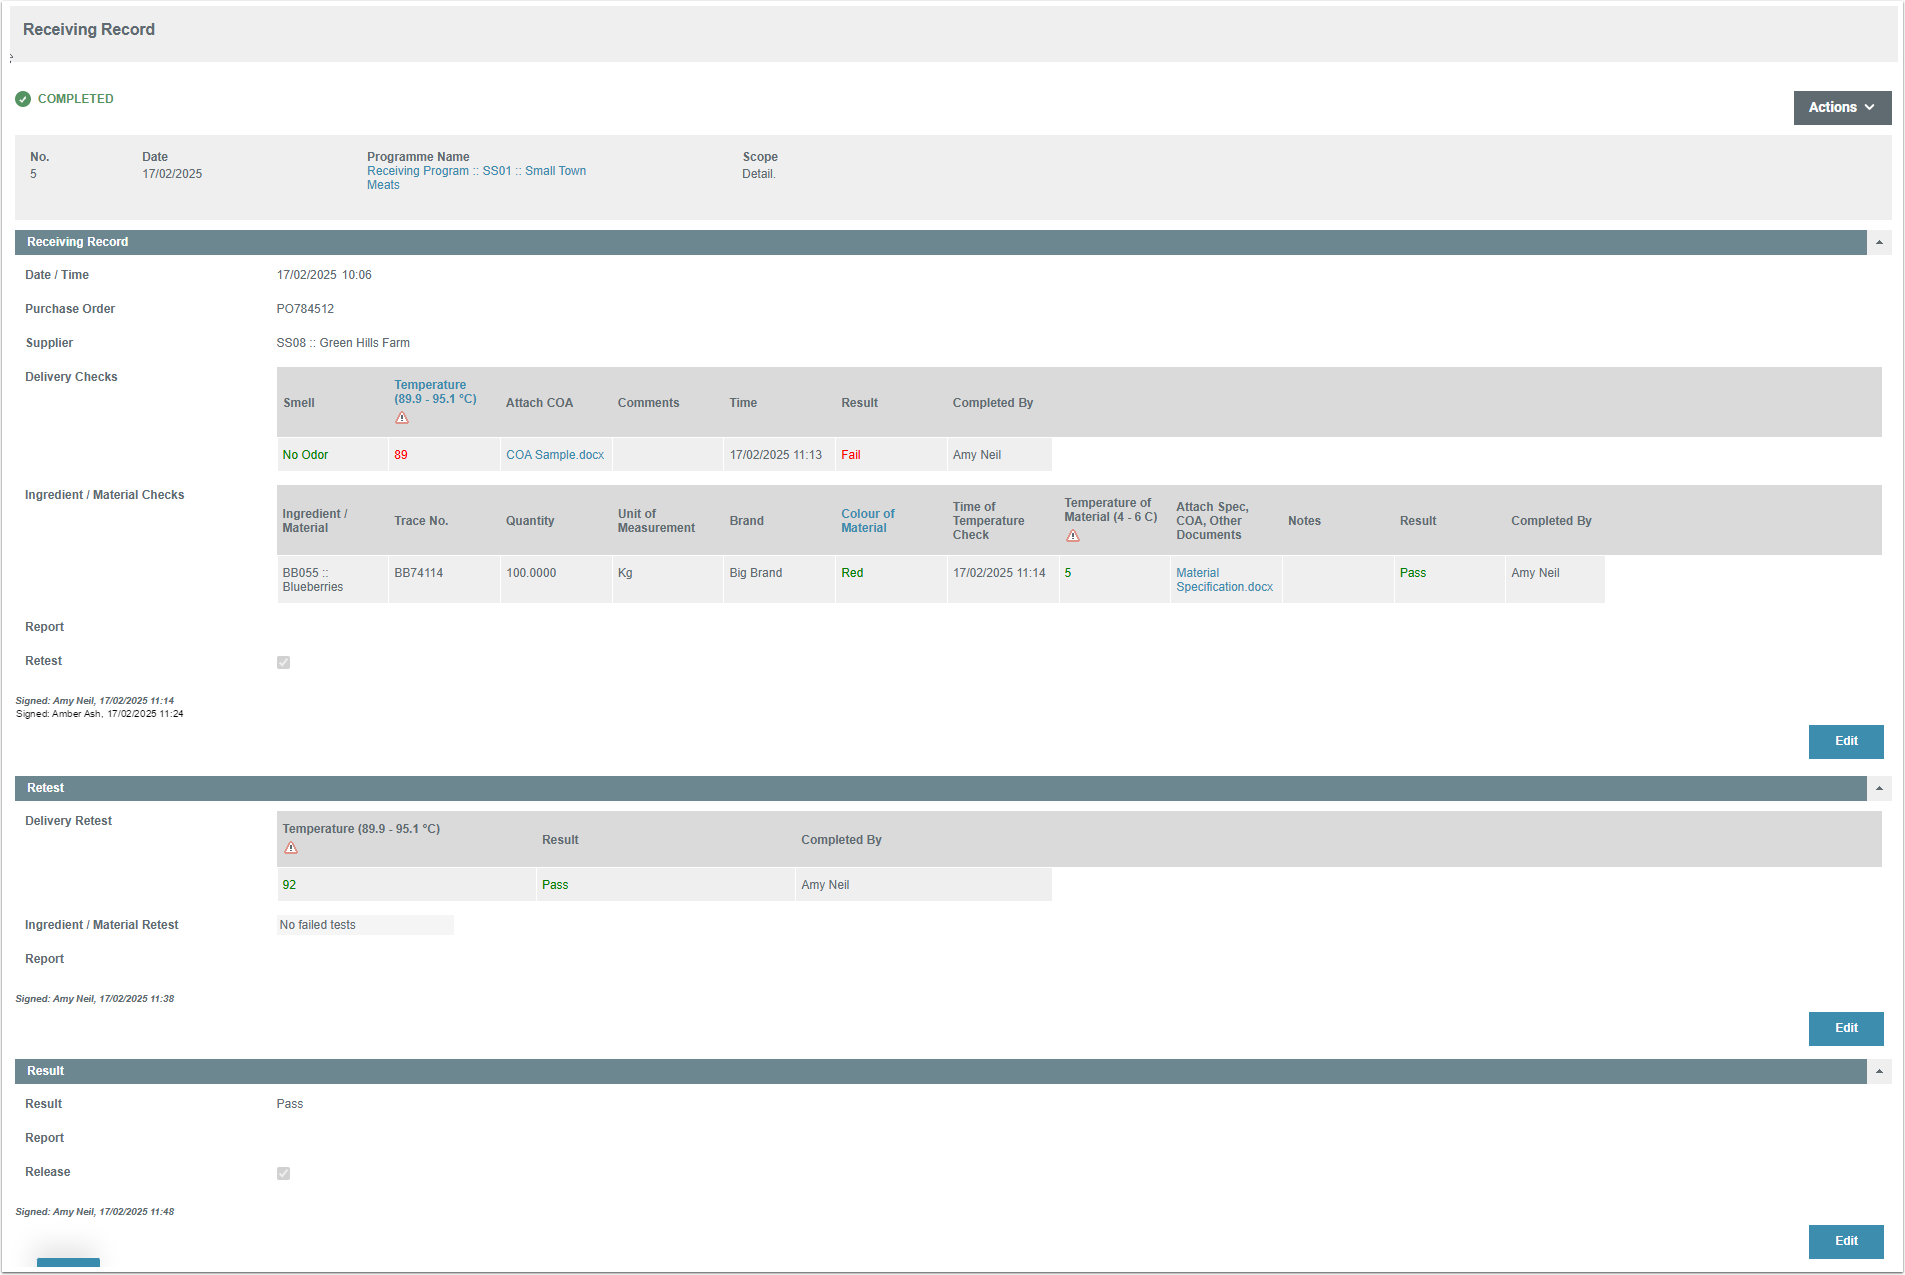Screen dimensions: 1905x1275
Task: Click the green Completed status check icon
Action: click(x=23, y=99)
